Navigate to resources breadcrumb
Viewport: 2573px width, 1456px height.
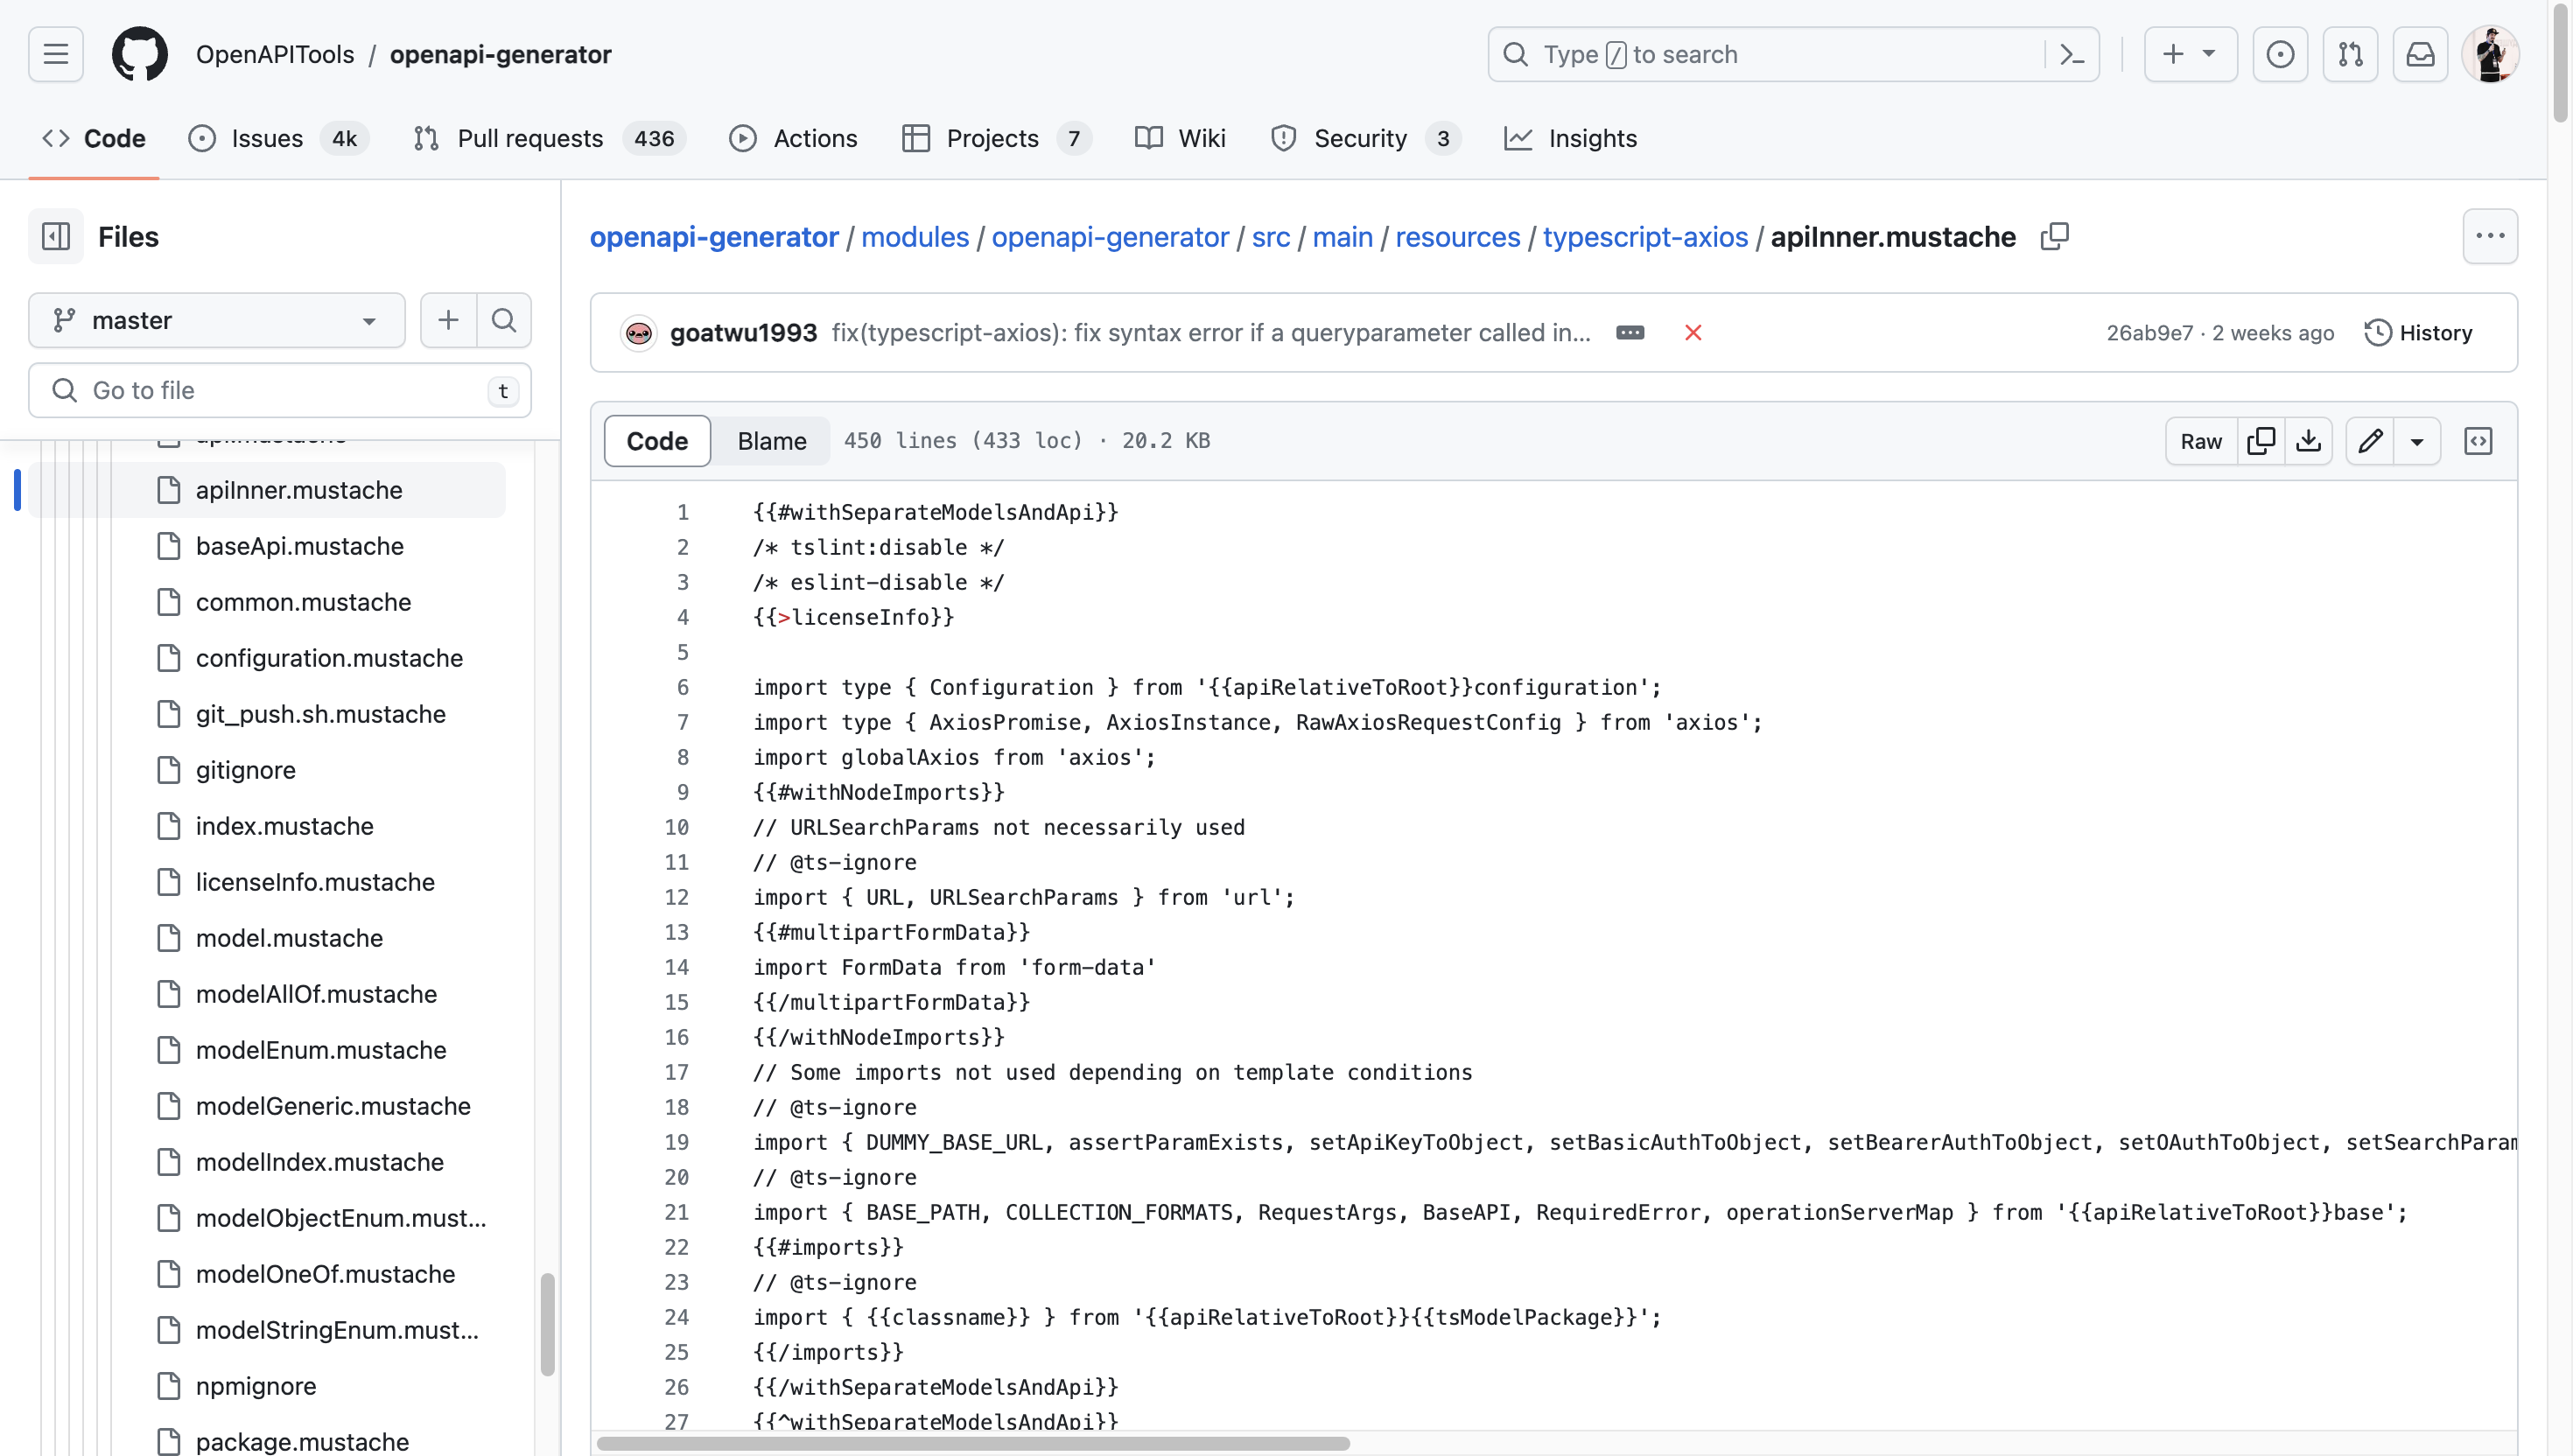[x=1457, y=237]
